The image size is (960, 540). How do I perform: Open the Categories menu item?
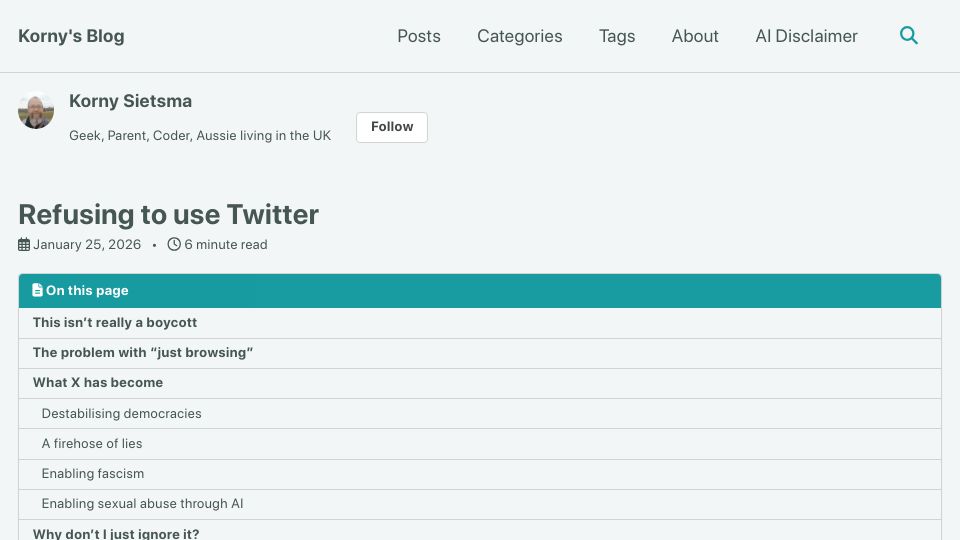coord(520,36)
